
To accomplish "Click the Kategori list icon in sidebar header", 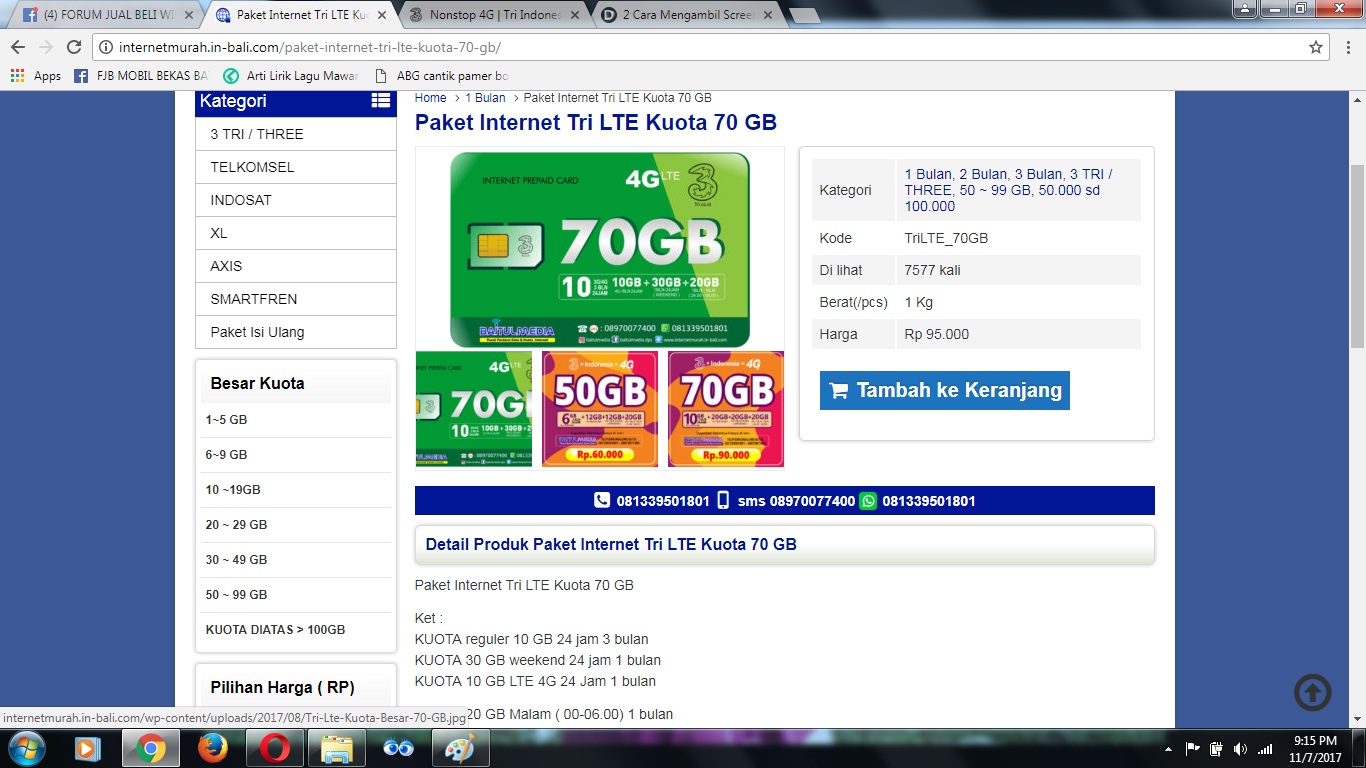I will coord(381,100).
